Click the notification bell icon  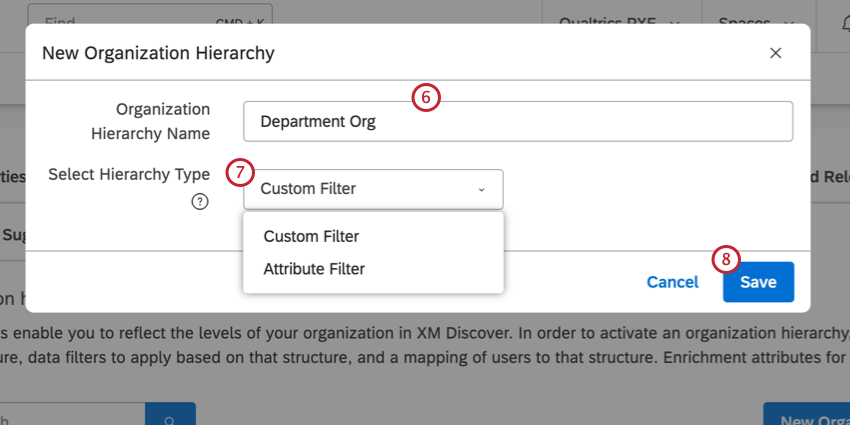point(837,22)
